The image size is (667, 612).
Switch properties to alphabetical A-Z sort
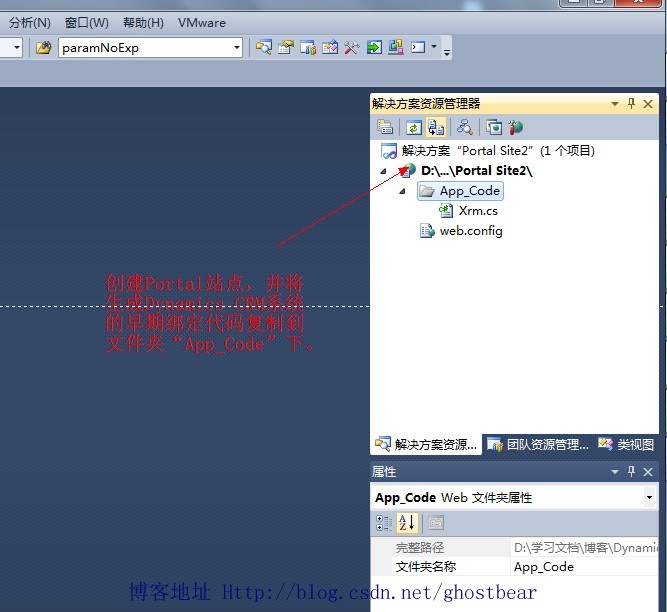click(408, 523)
